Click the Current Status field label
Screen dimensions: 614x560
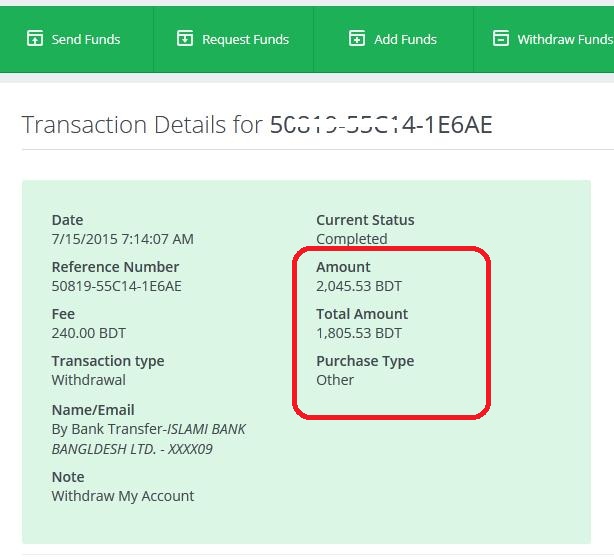click(x=365, y=220)
